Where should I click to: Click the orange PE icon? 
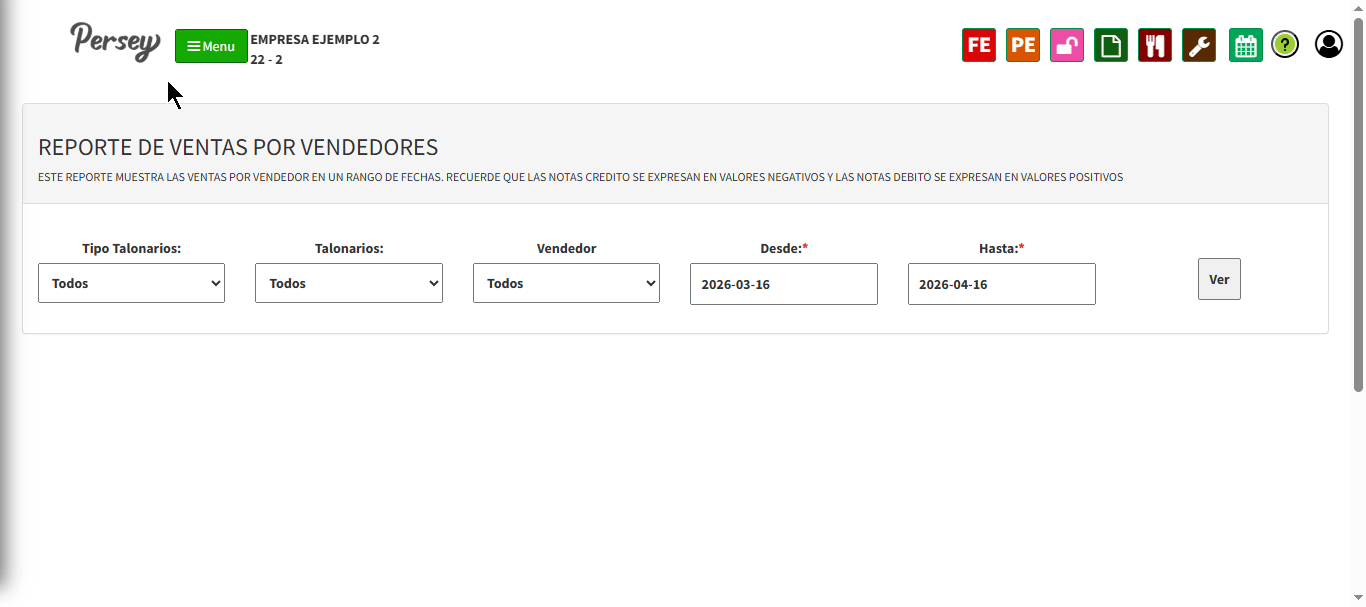(1023, 45)
